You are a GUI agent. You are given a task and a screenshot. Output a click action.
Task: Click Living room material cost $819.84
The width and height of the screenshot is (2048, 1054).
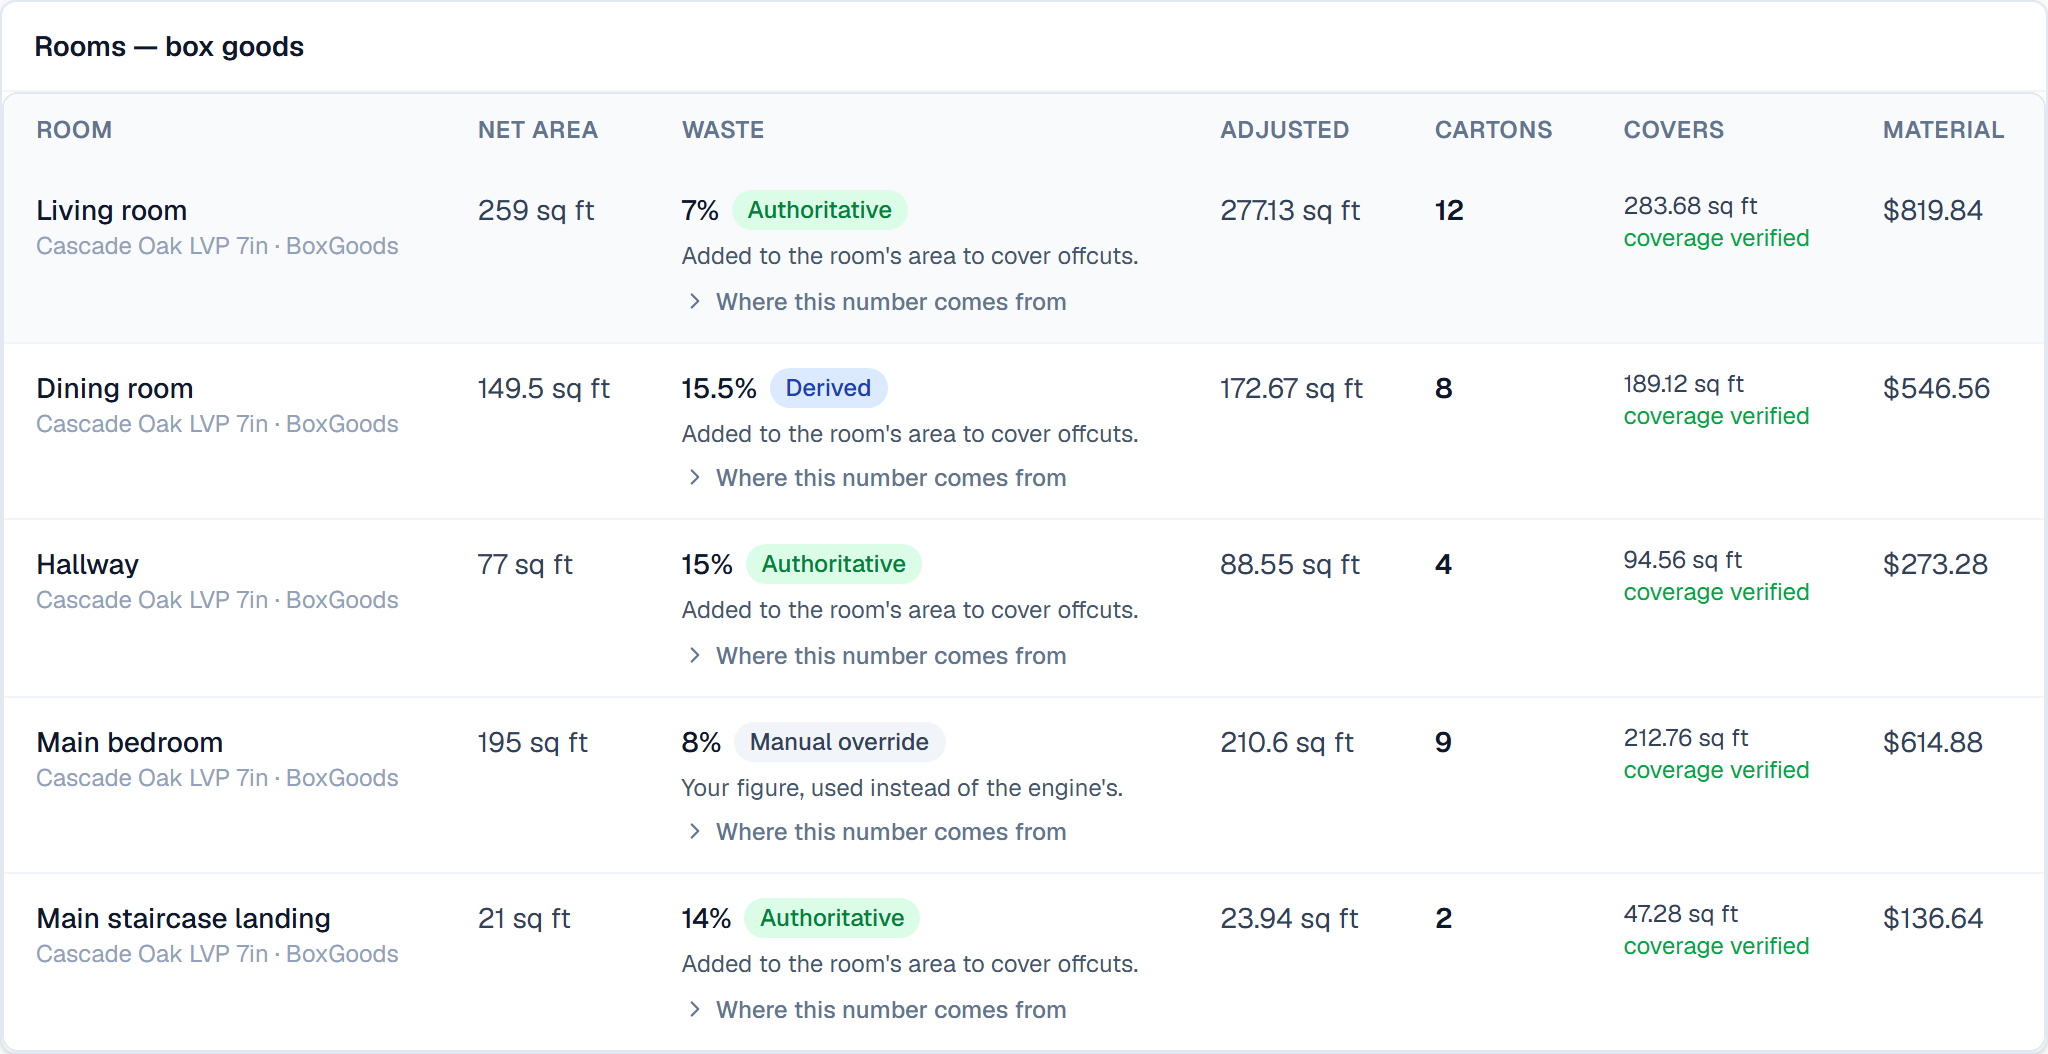[x=1932, y=210]
